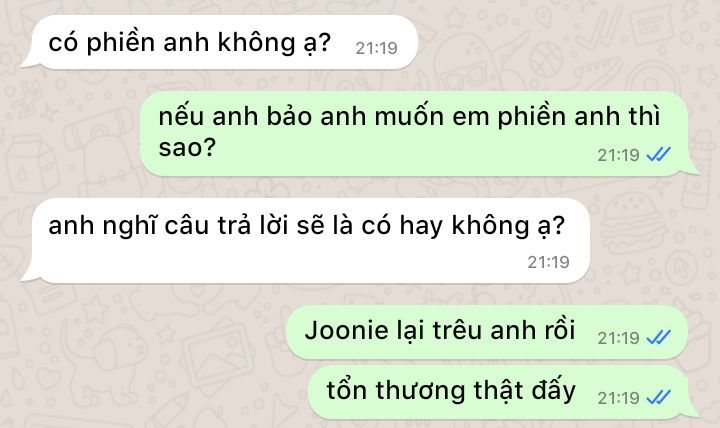Tap the 21:19 timestamp in the "sao?" bubble
The width and height of the screenshot is (720, 428).
coord(618,155)
